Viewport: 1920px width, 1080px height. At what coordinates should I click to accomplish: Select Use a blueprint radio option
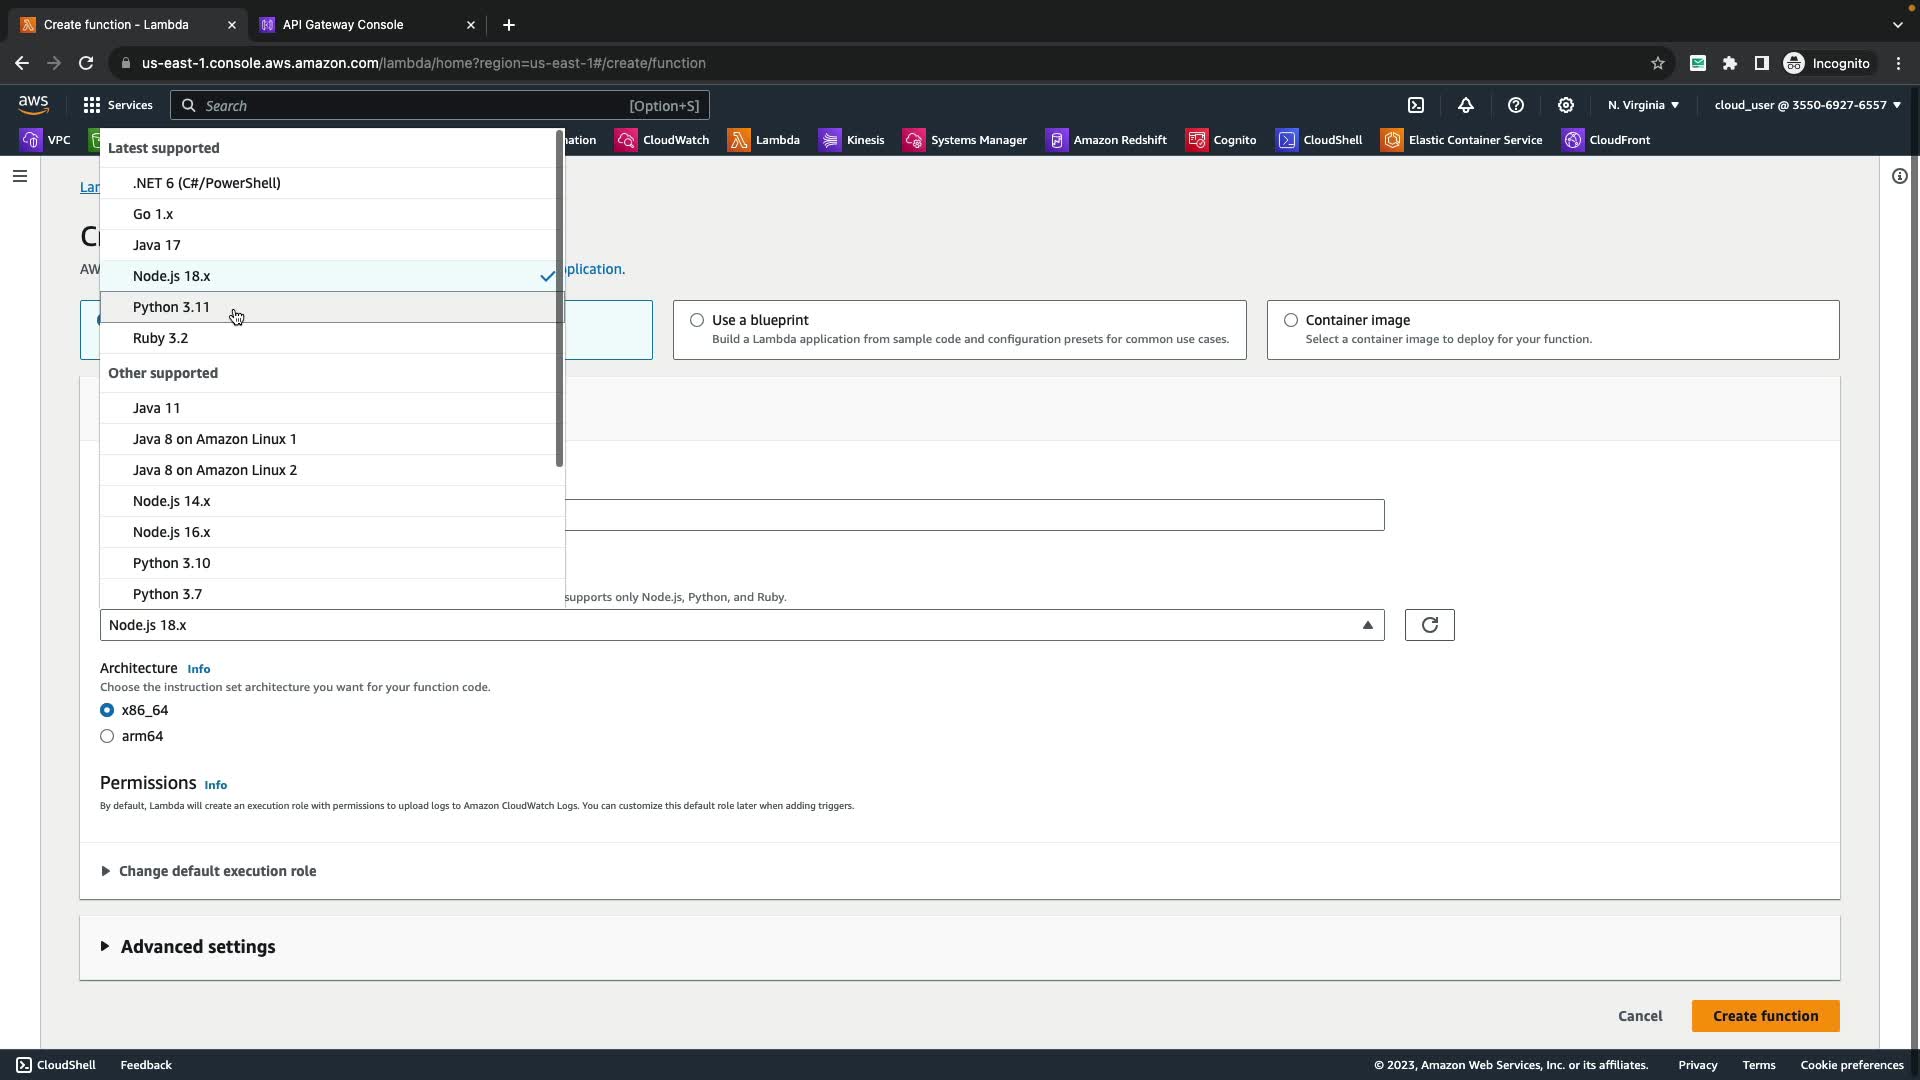pyautogui.click(x=697, y=320)
